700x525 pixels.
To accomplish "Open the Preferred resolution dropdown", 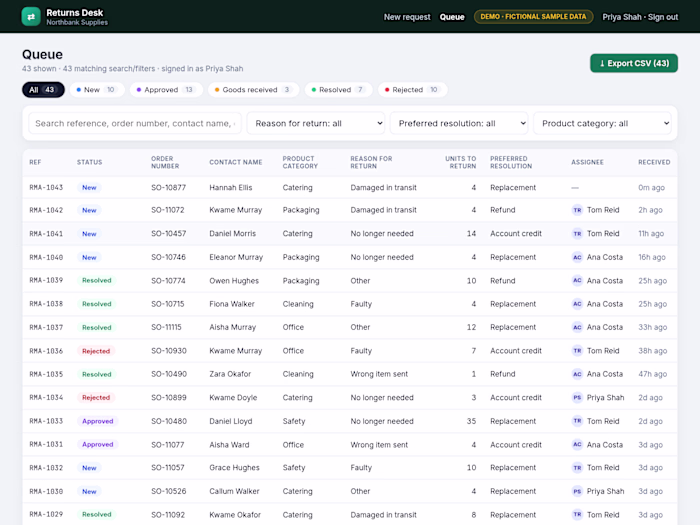I will coord(459,123).
